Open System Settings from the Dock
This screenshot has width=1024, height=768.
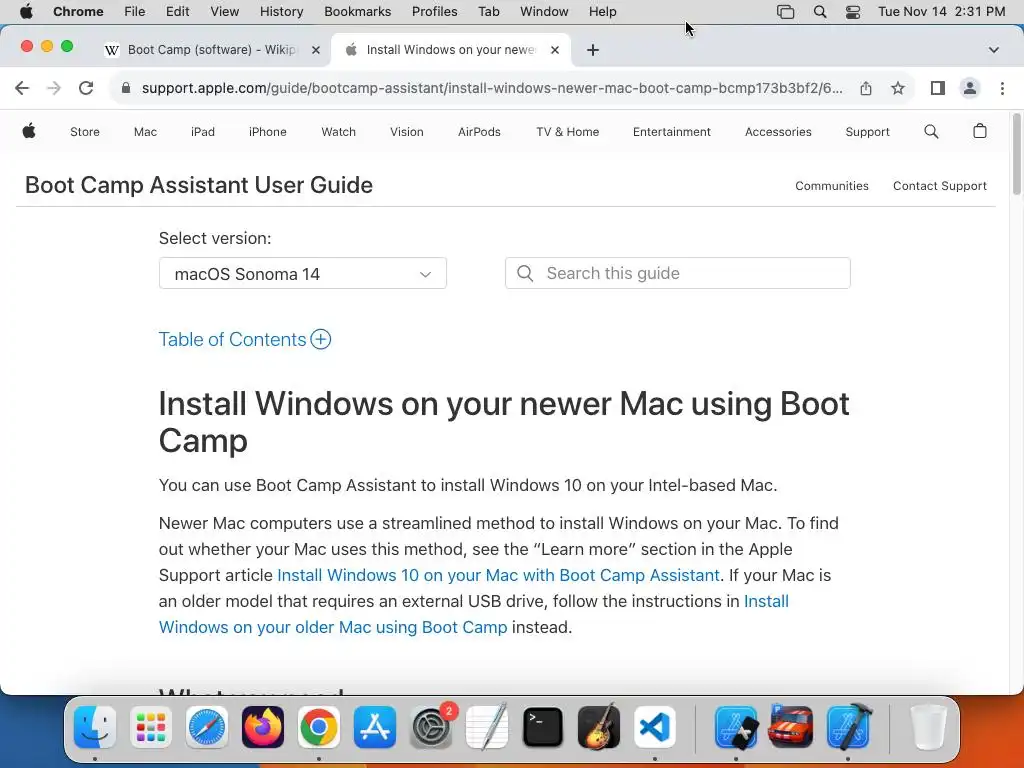[431, 727]
